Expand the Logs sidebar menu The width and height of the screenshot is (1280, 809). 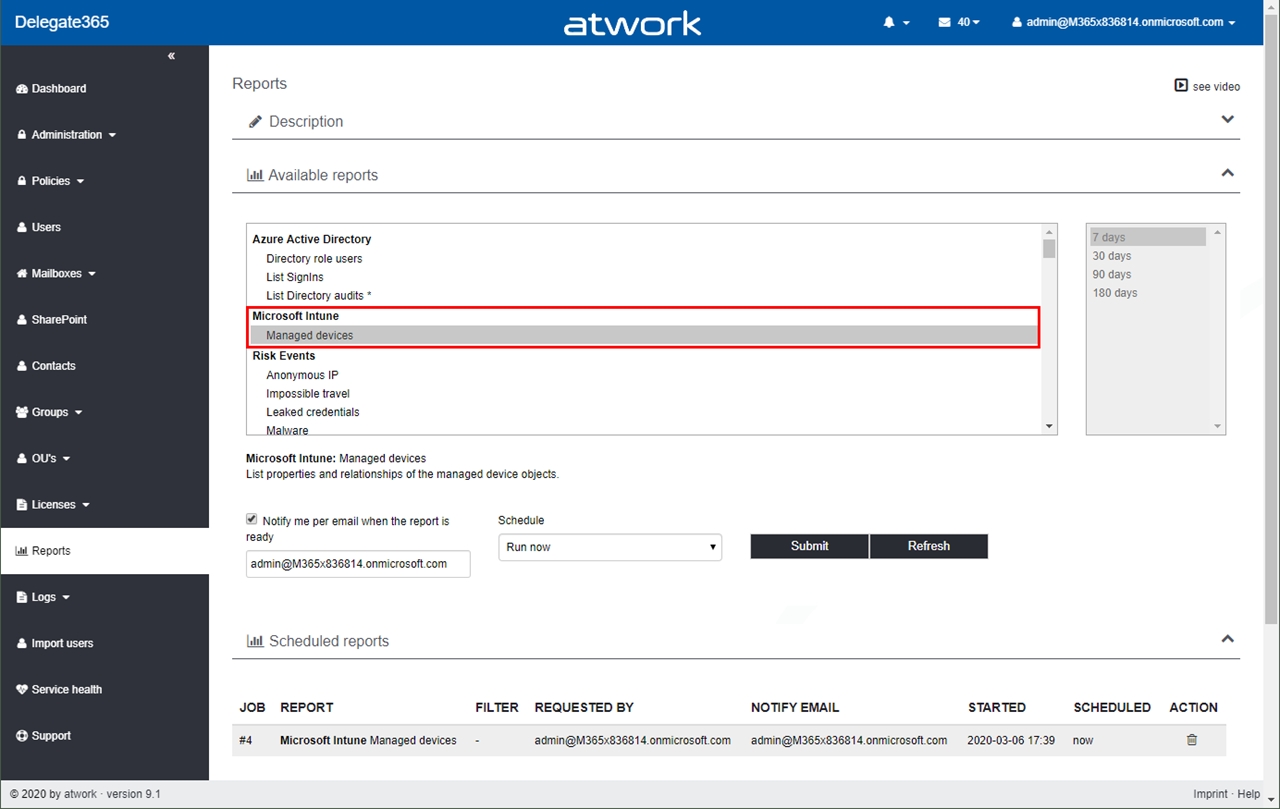[x=44, y=597]
